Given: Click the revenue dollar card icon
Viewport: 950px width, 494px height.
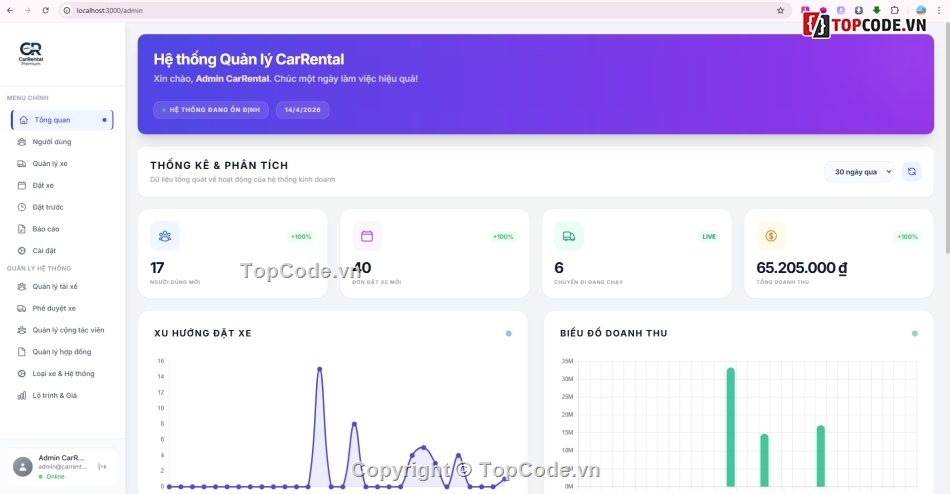Looking at the screenshot, I should point(771,236).
